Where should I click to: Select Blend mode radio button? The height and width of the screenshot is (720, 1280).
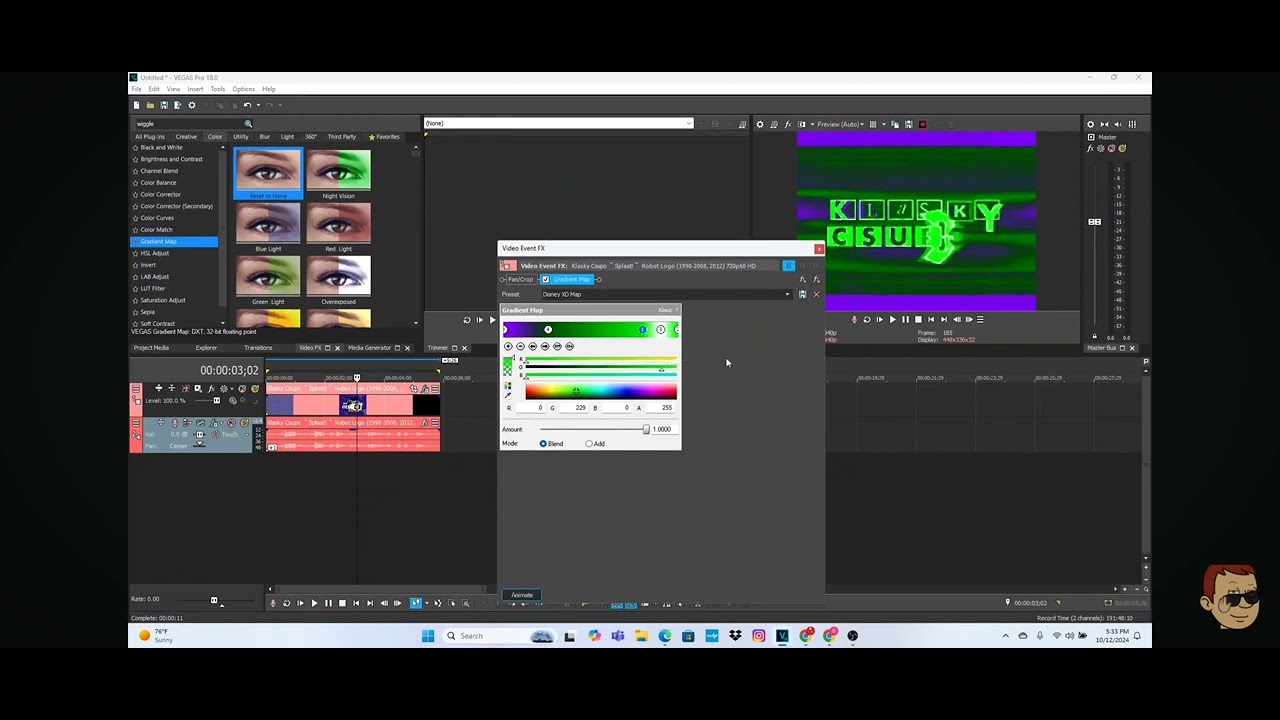click(x=543, y=444)
